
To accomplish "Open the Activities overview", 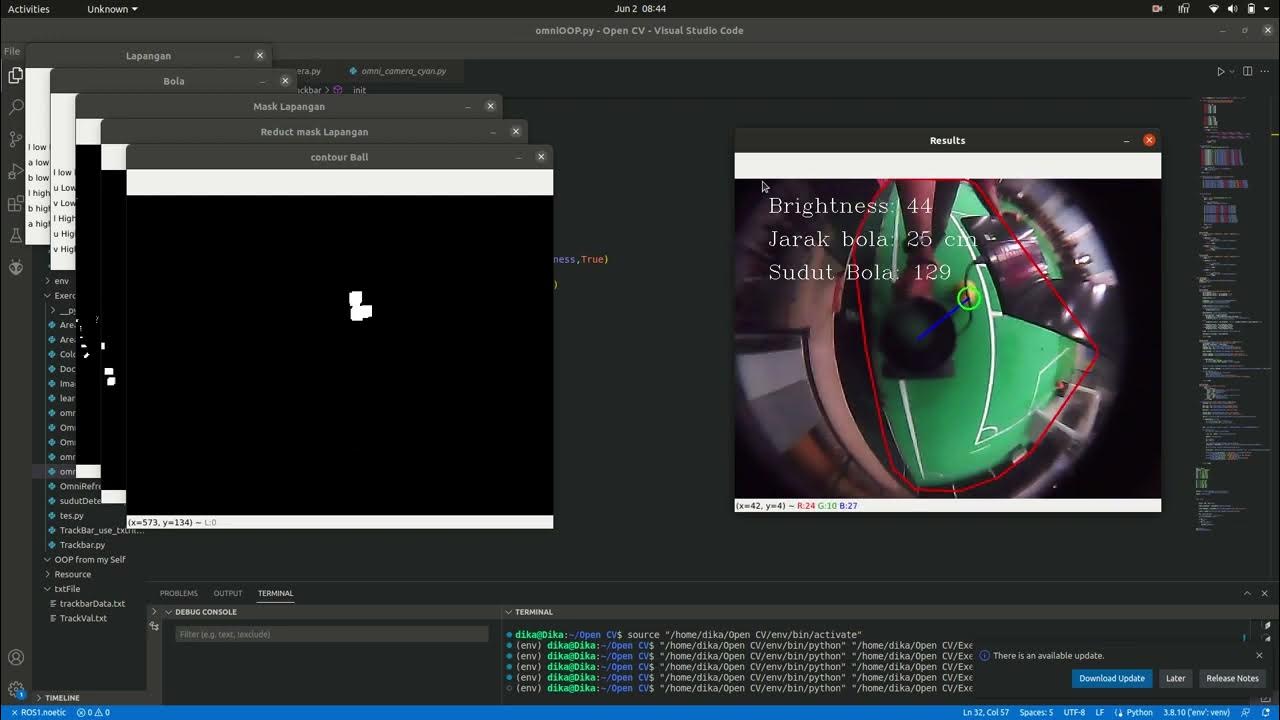I will tap(28, 9).
